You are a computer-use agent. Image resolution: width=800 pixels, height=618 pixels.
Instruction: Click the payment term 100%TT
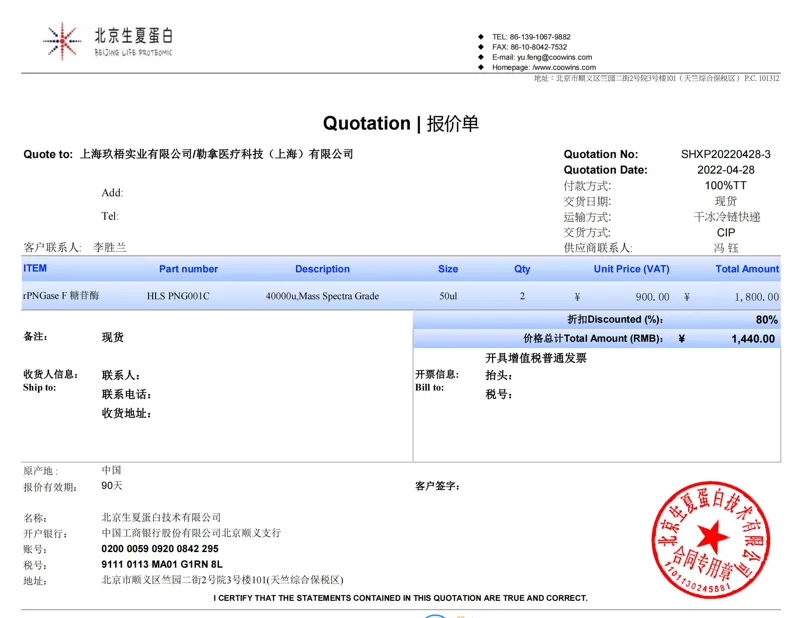pyautogui.click(x=726, y=185)
